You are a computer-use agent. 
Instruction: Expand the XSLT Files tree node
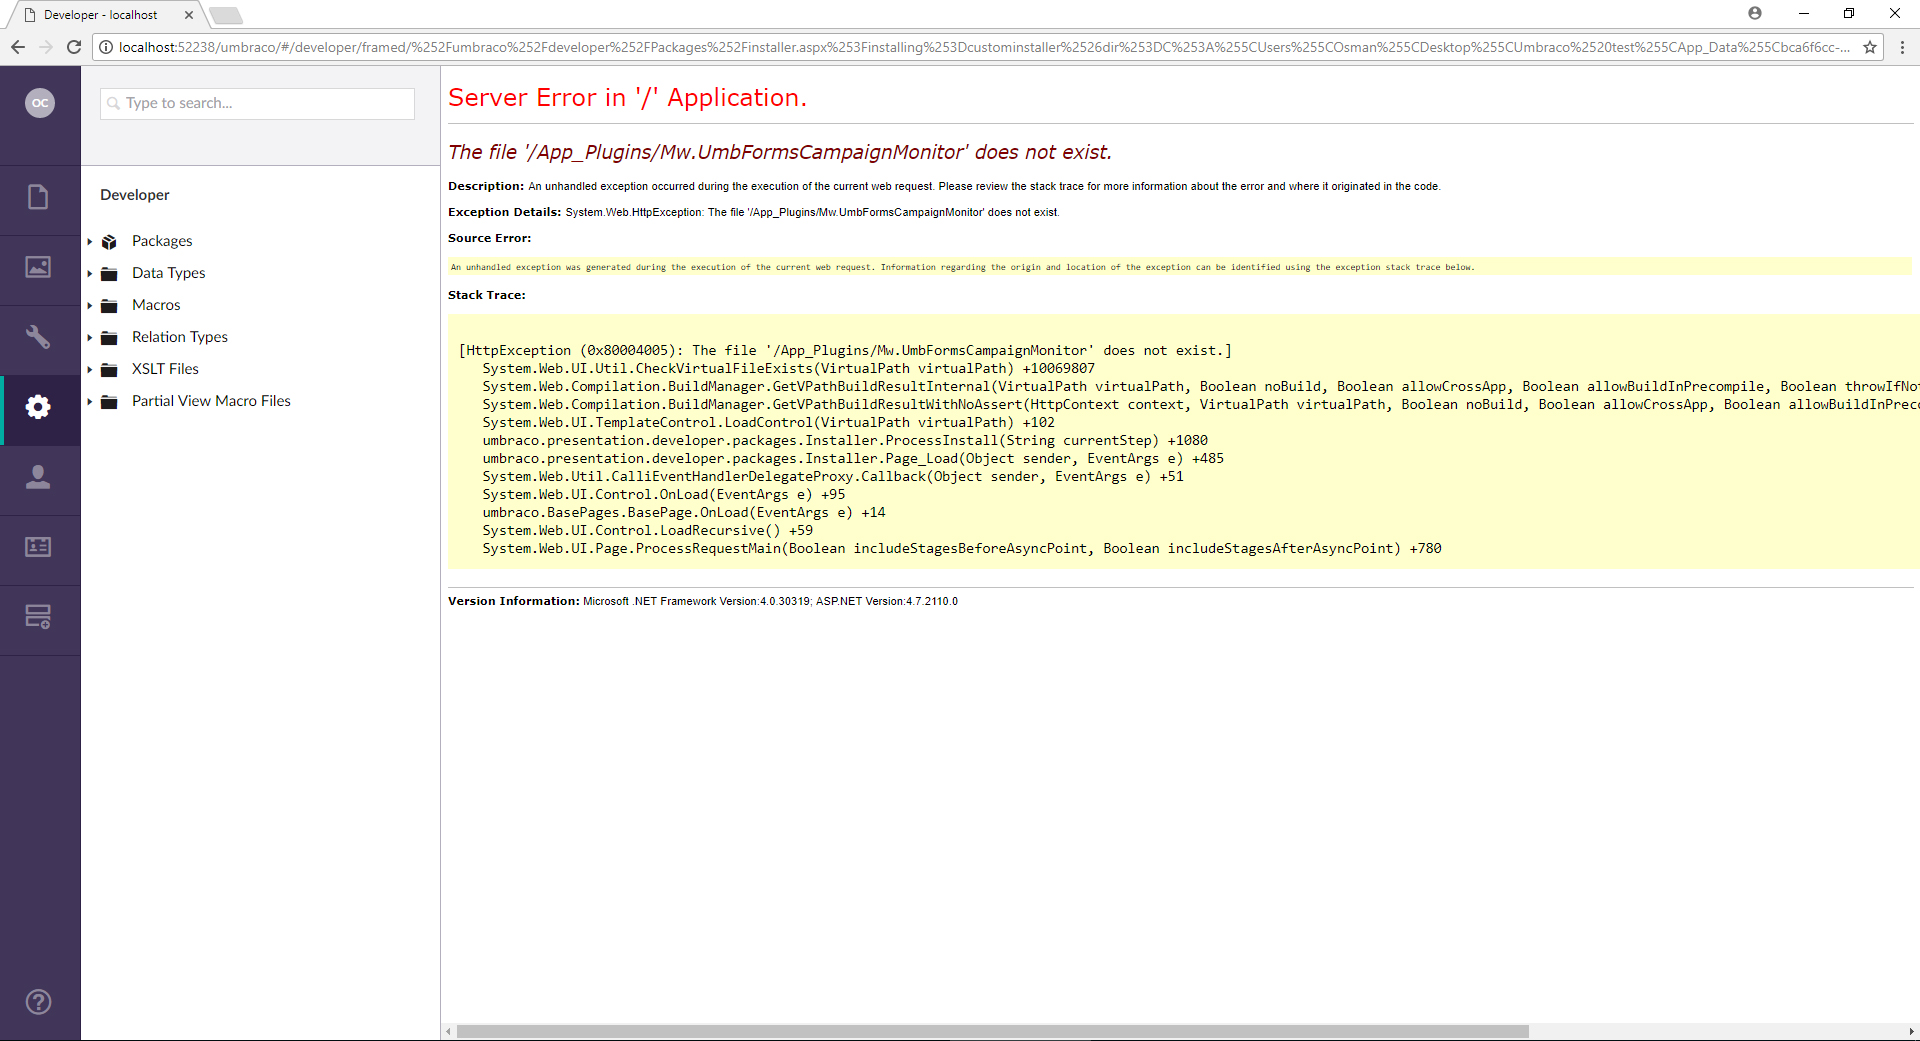click(x=89, y=370)
